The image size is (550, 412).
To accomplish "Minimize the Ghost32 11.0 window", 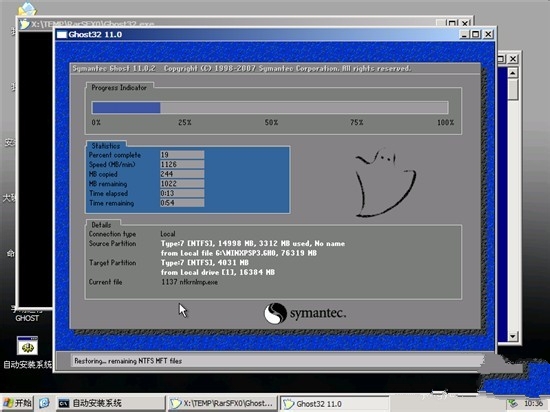I will pos(464,34).
